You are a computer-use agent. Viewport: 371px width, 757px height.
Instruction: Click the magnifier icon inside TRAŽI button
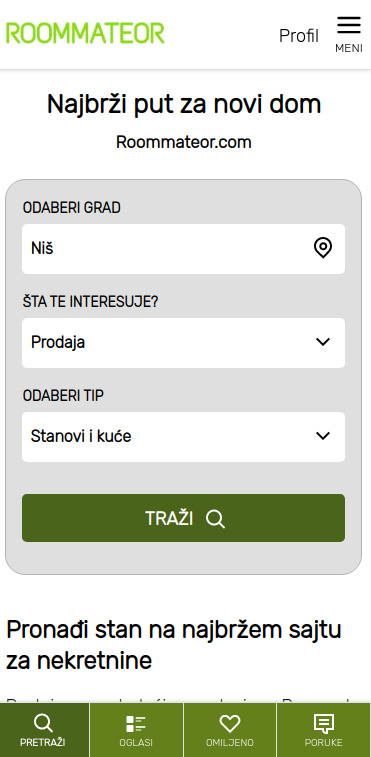tap(215, 519)
